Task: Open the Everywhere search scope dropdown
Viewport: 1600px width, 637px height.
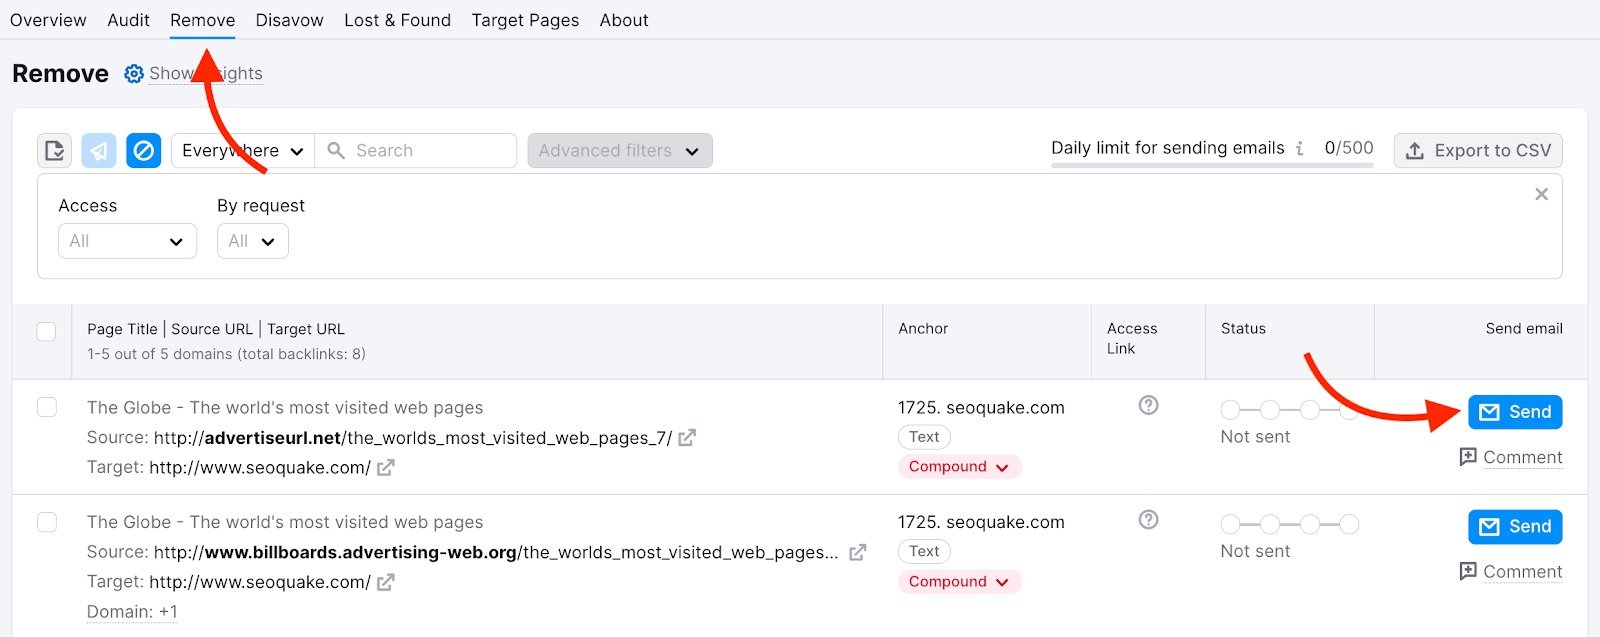Action: click(x=242, y=151)
